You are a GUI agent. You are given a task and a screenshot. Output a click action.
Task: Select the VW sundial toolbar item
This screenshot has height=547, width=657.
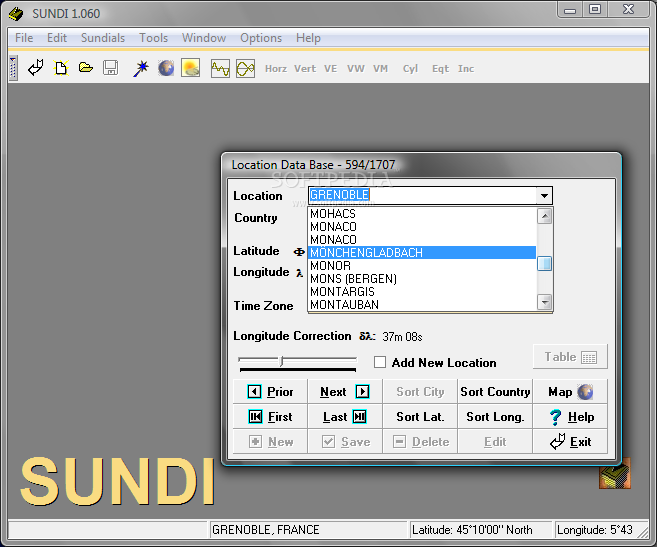coord(356,69)
